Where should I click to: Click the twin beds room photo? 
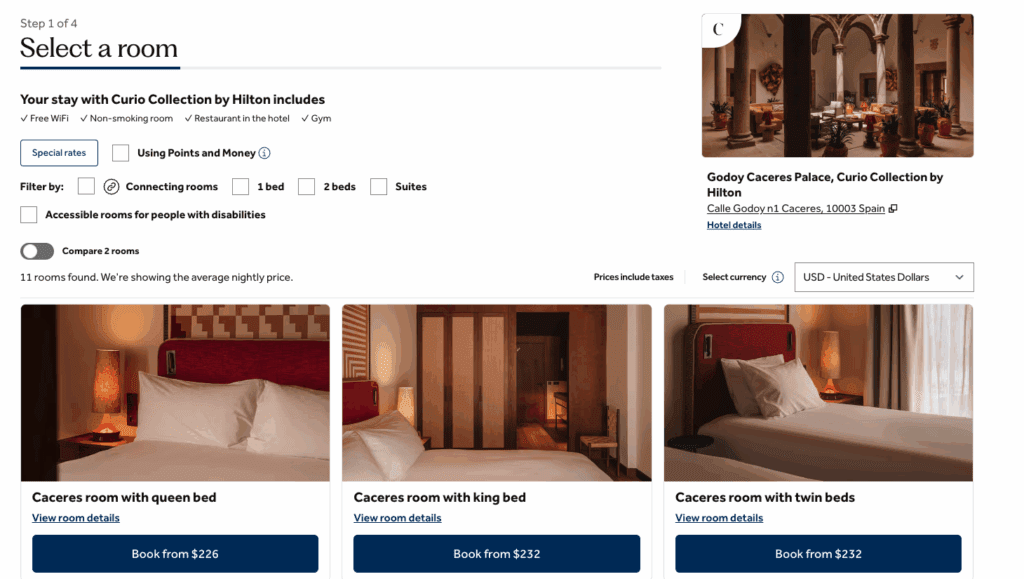click(818, 393)
